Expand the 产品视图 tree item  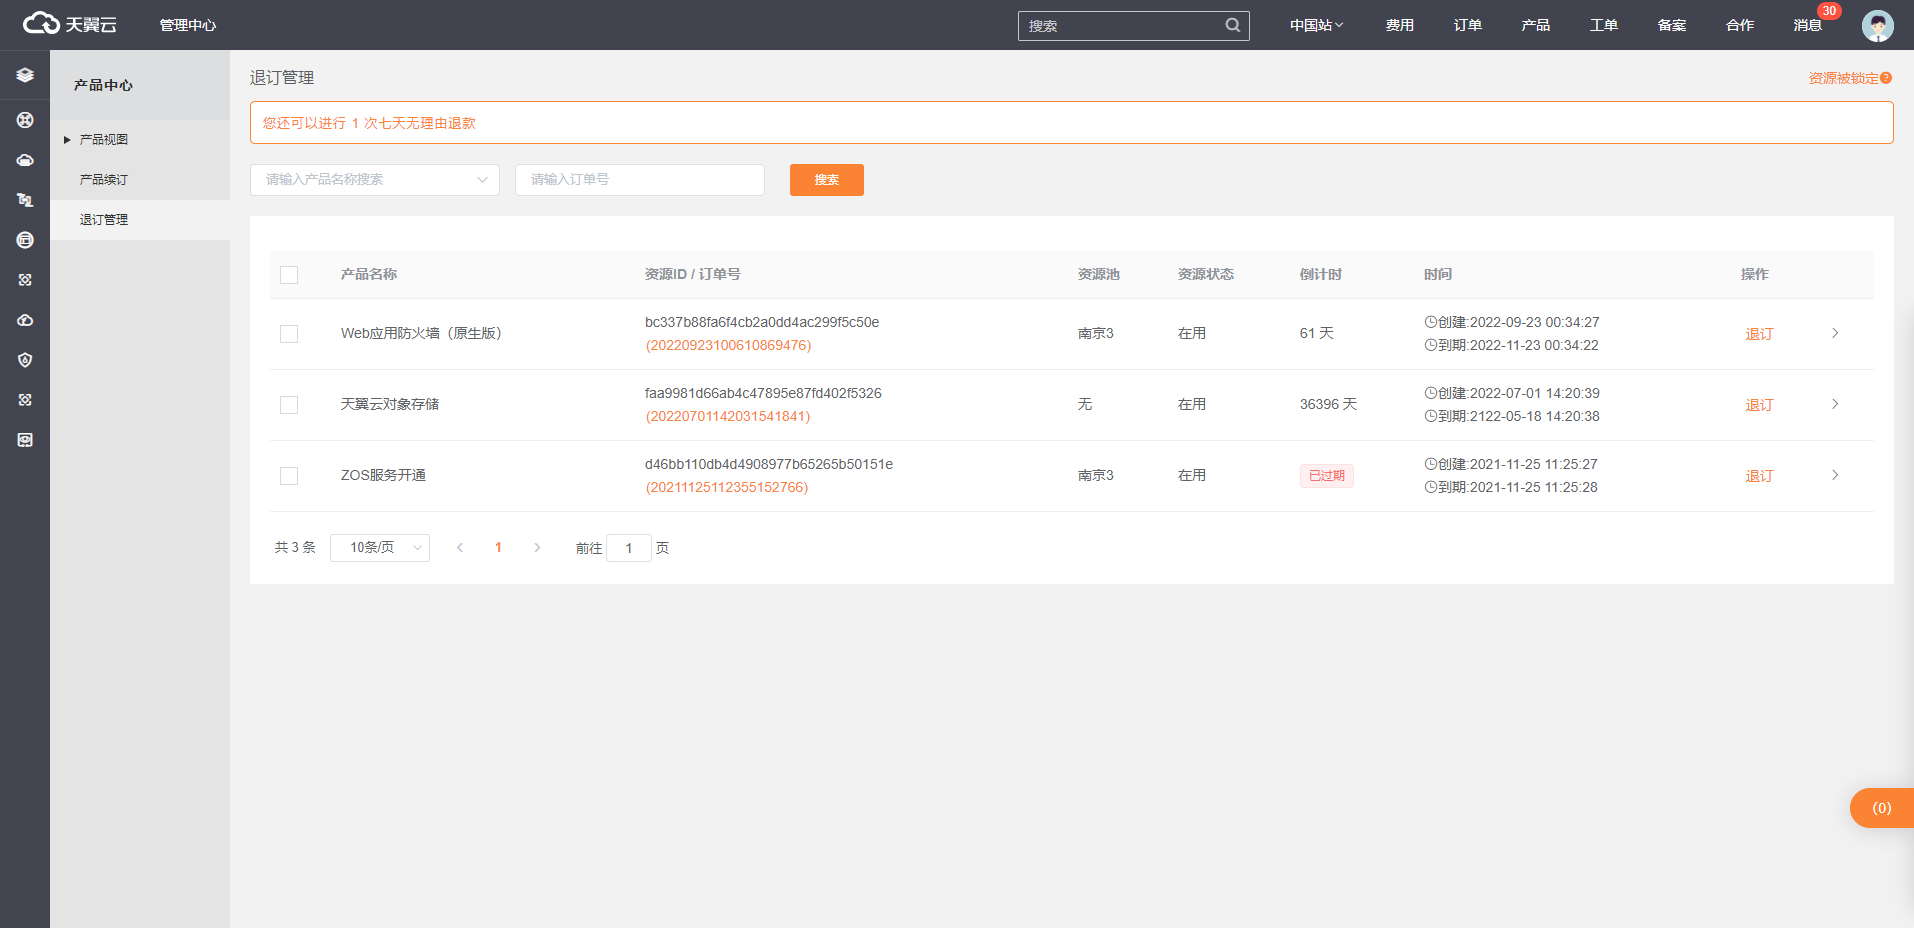pos(67,140)
